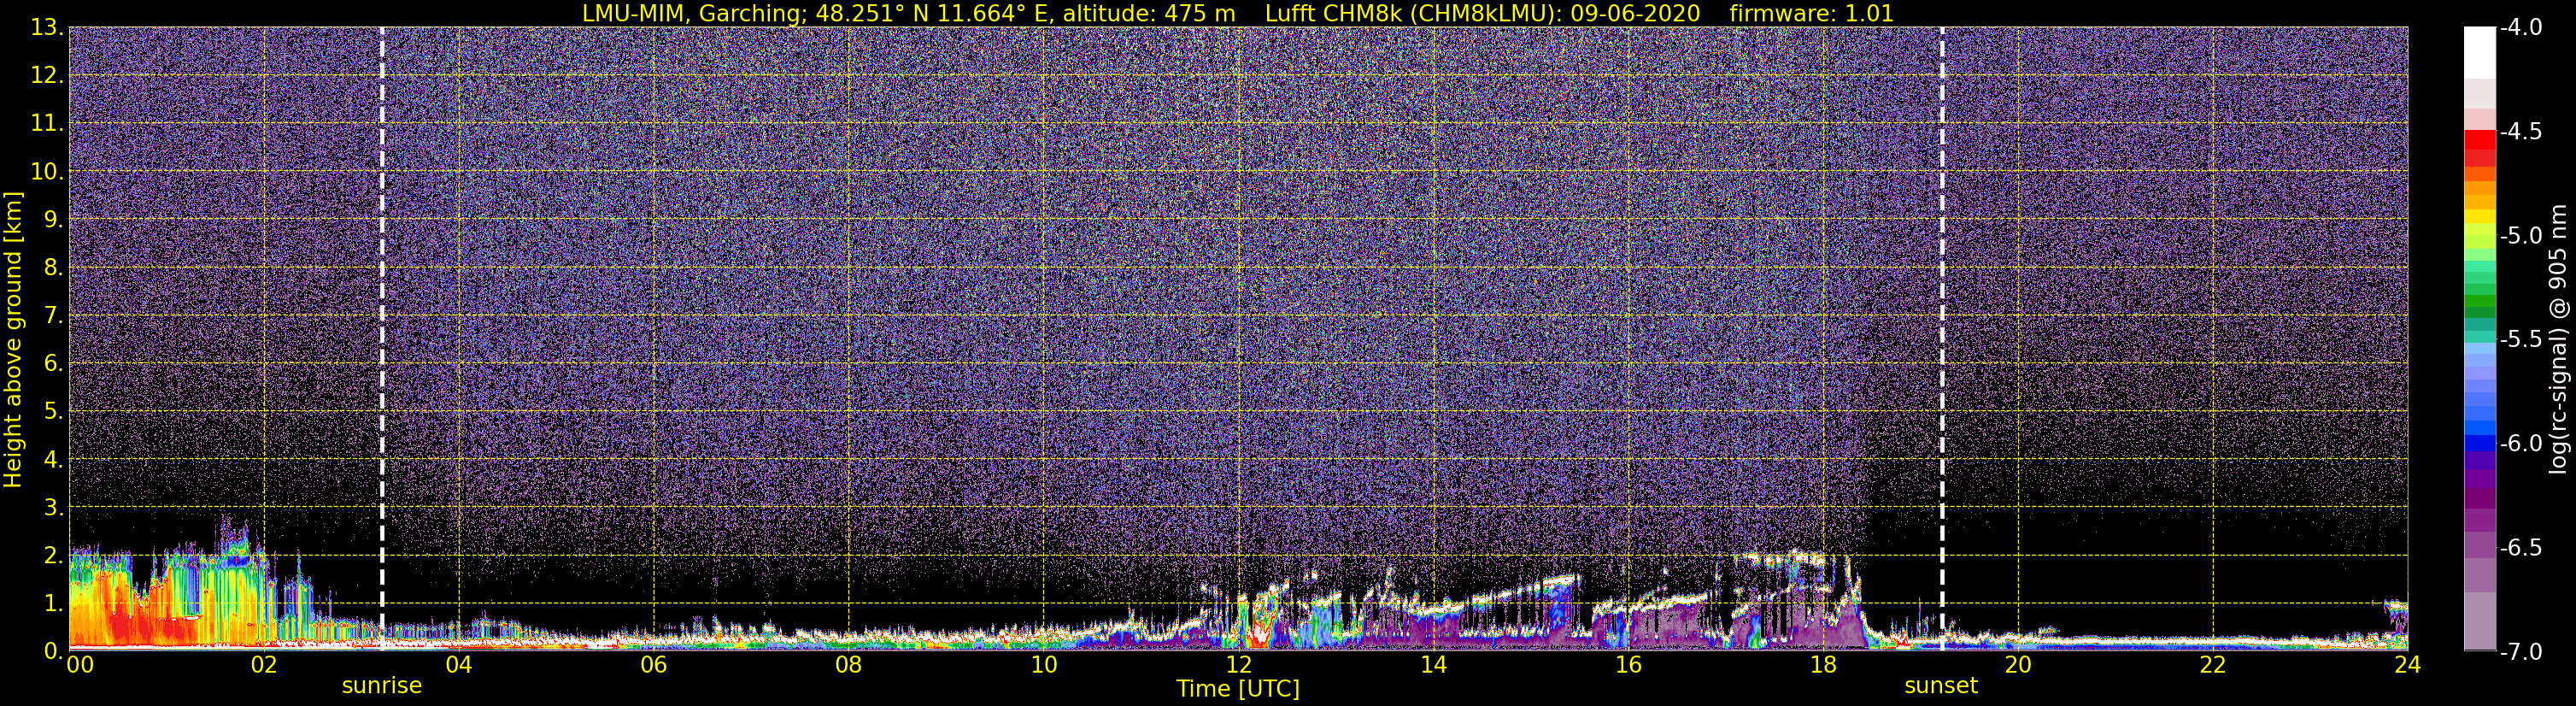Click the height axis tick '4.'
2576x706 pixels.
(x=53, y=460)
